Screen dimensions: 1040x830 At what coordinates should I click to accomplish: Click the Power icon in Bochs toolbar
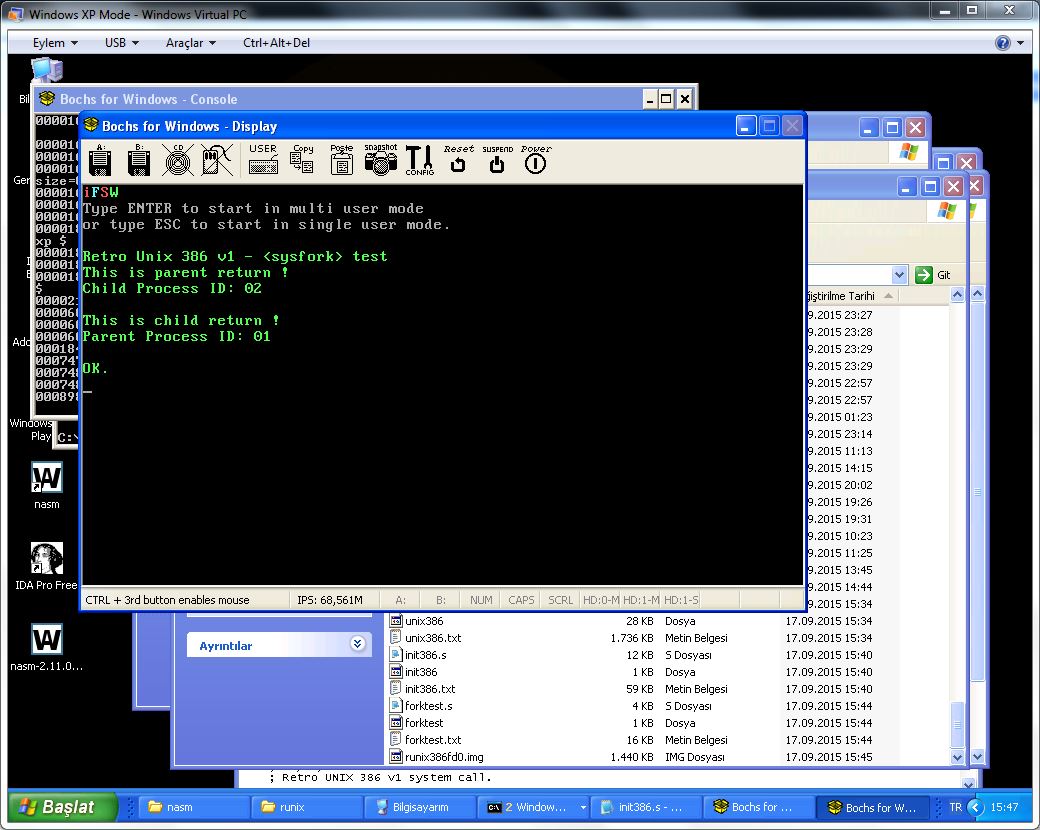[536, 159]
